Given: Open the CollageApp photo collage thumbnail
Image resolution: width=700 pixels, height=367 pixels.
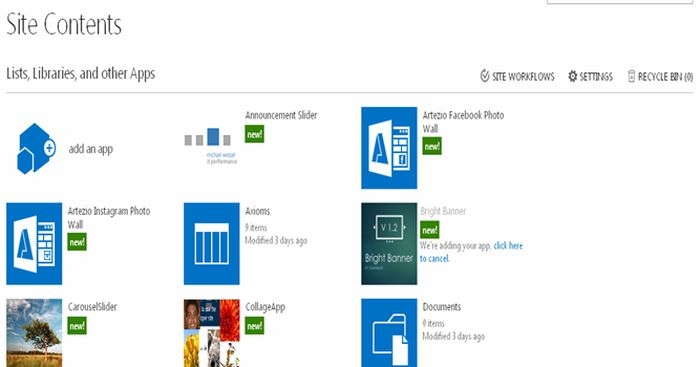Looking at the screenshot, I should (212, 333).
